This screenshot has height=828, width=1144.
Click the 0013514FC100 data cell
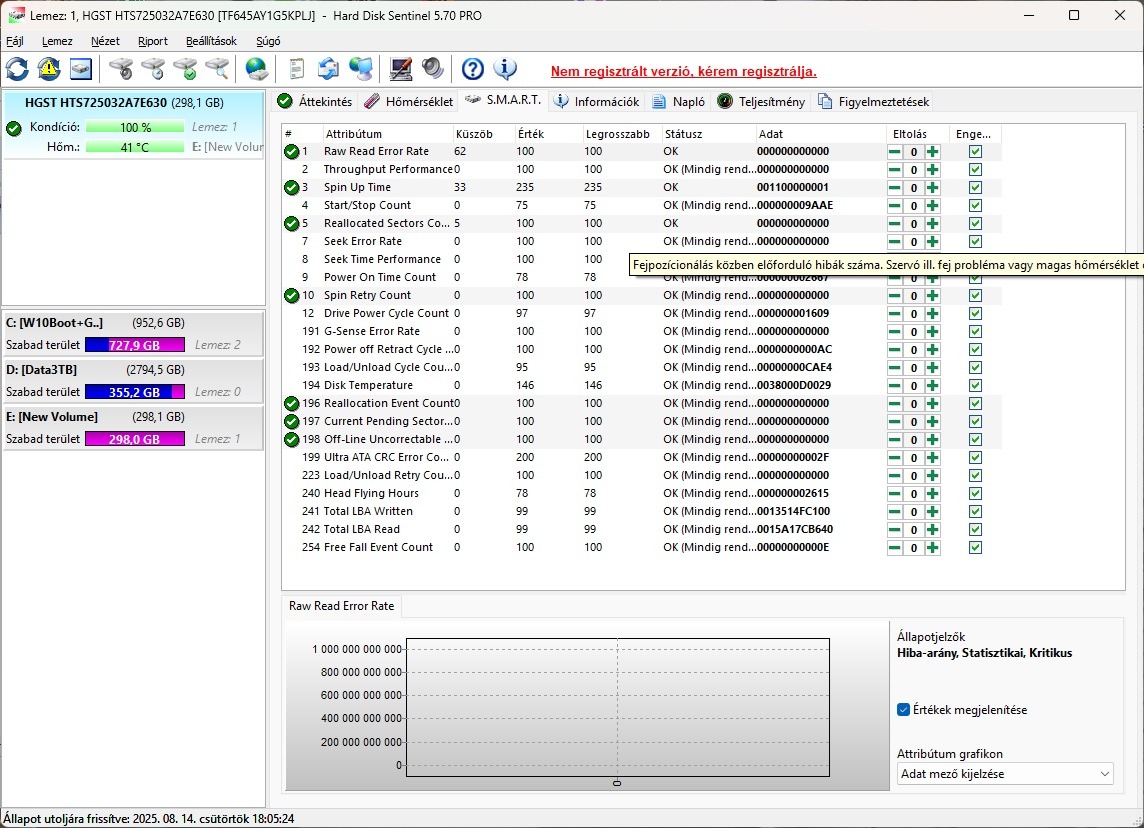coord(793,511)
